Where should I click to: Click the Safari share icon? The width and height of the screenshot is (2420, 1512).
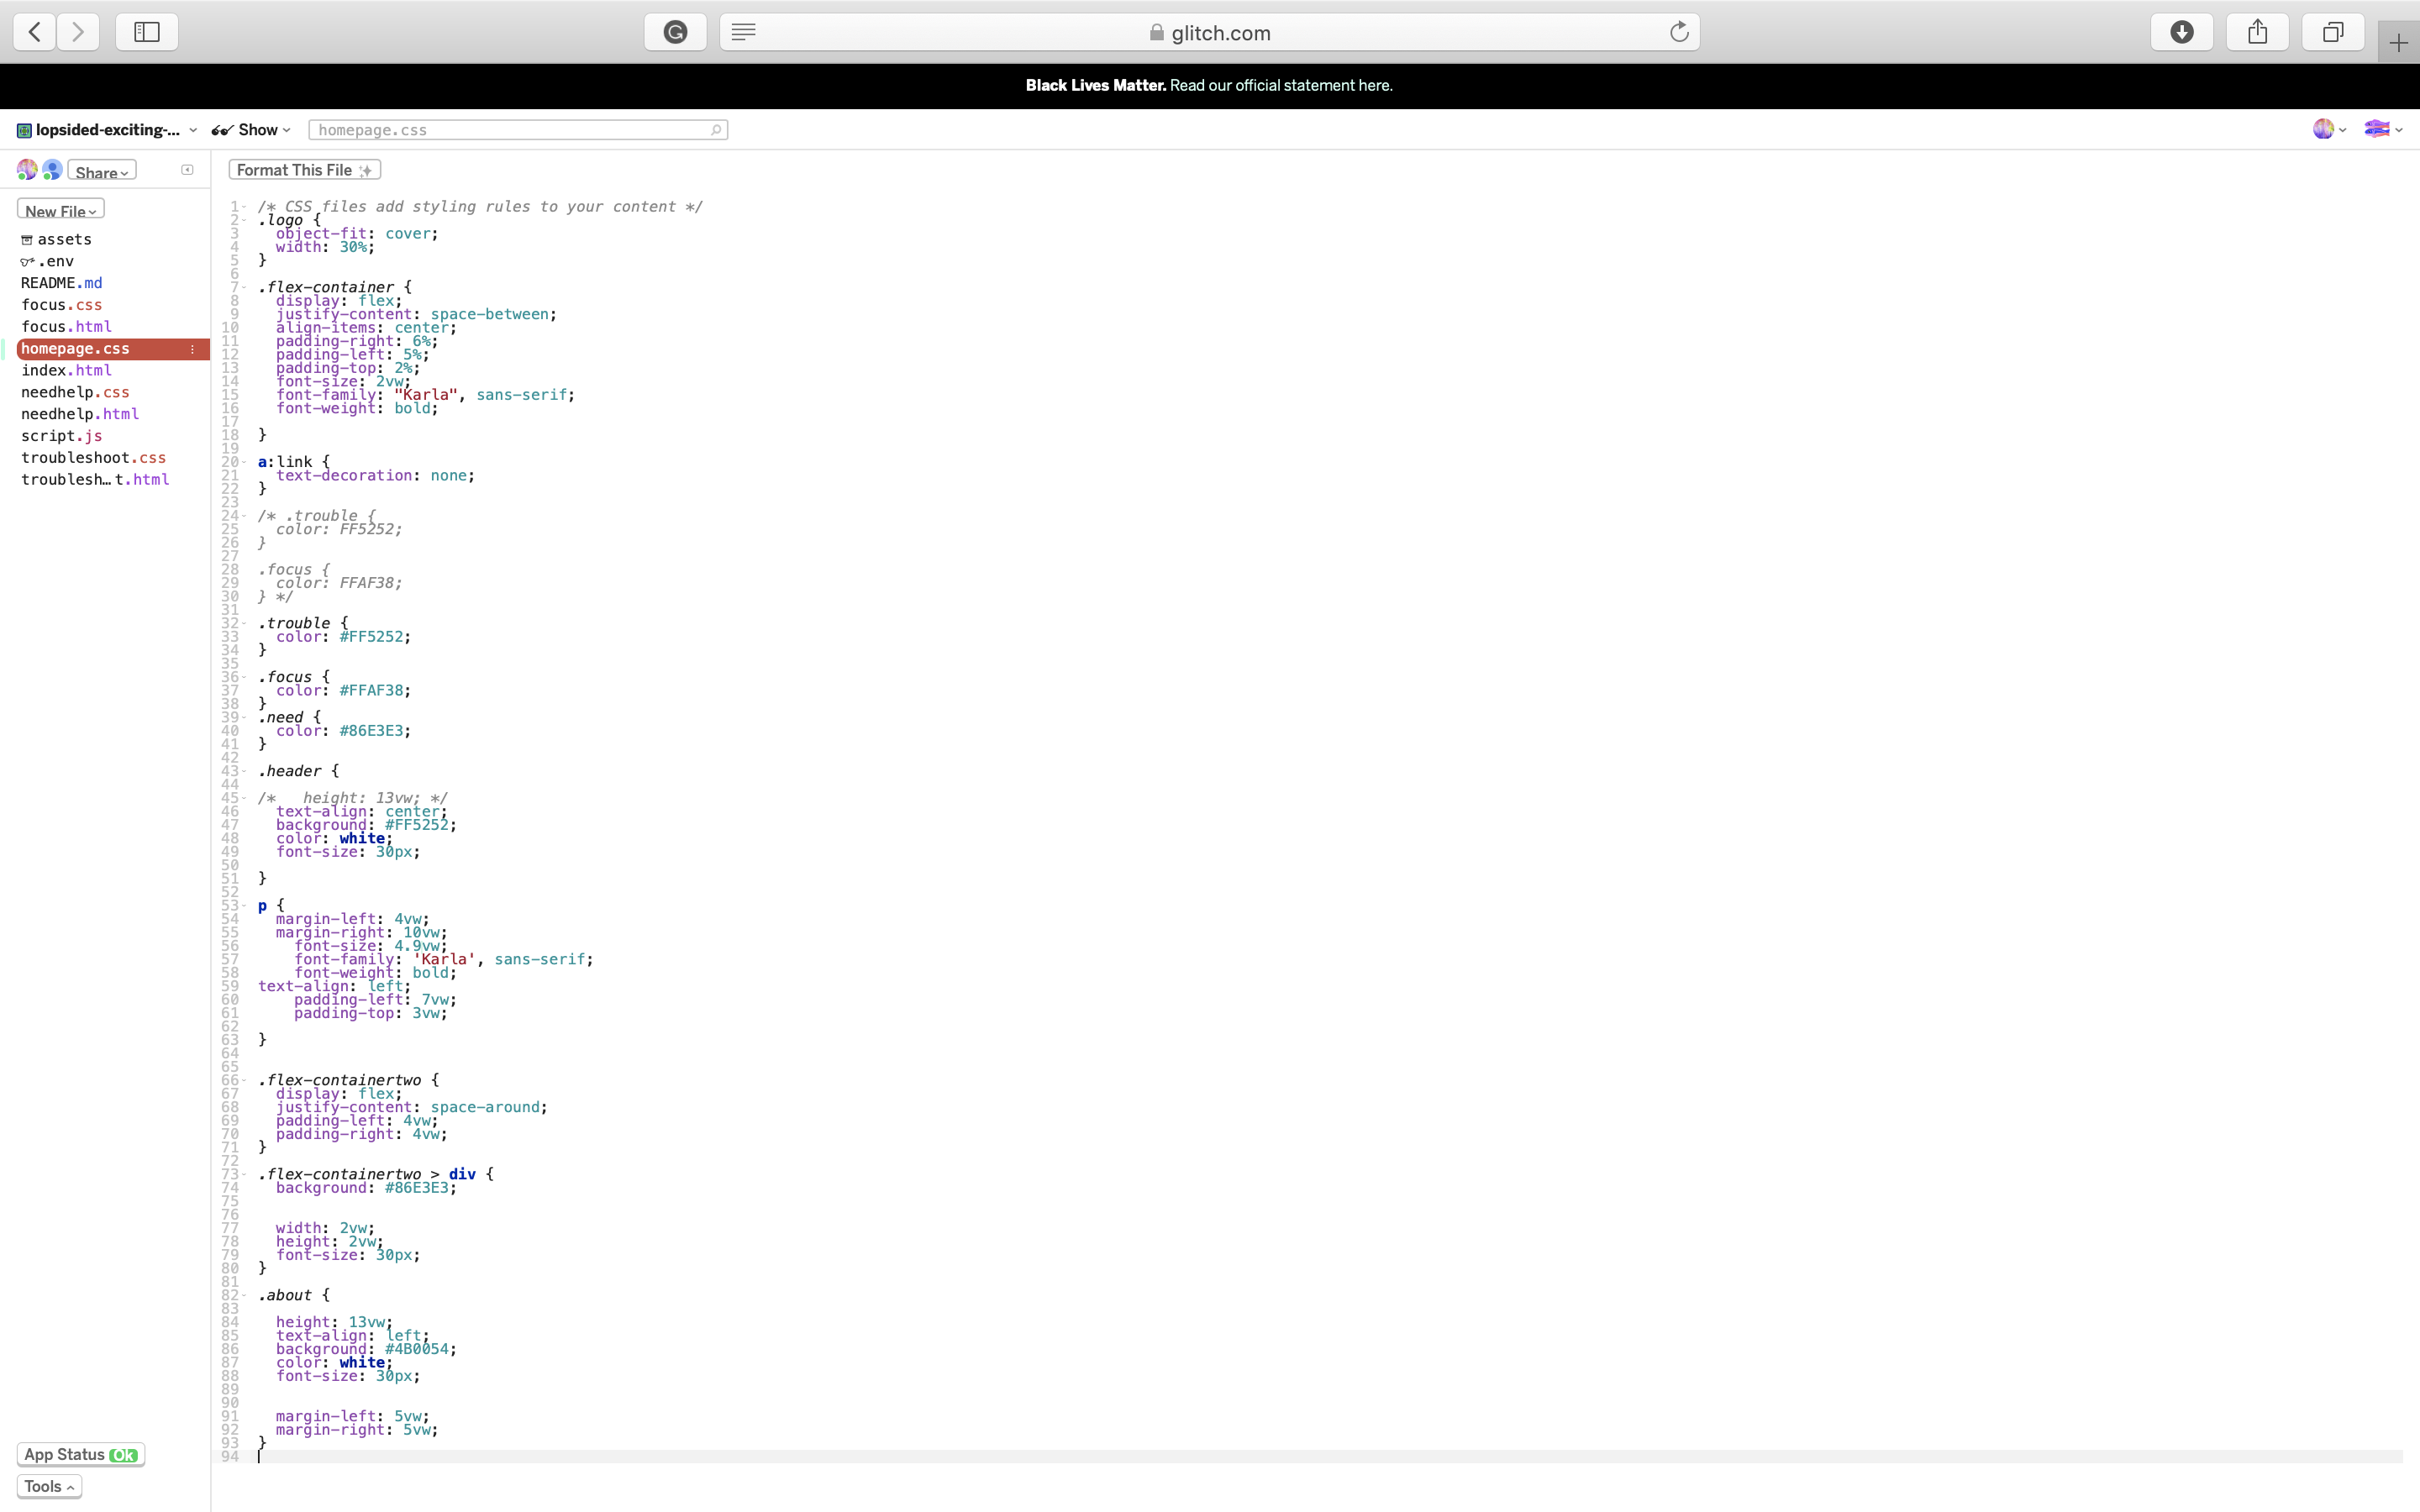click(2257, 32)
